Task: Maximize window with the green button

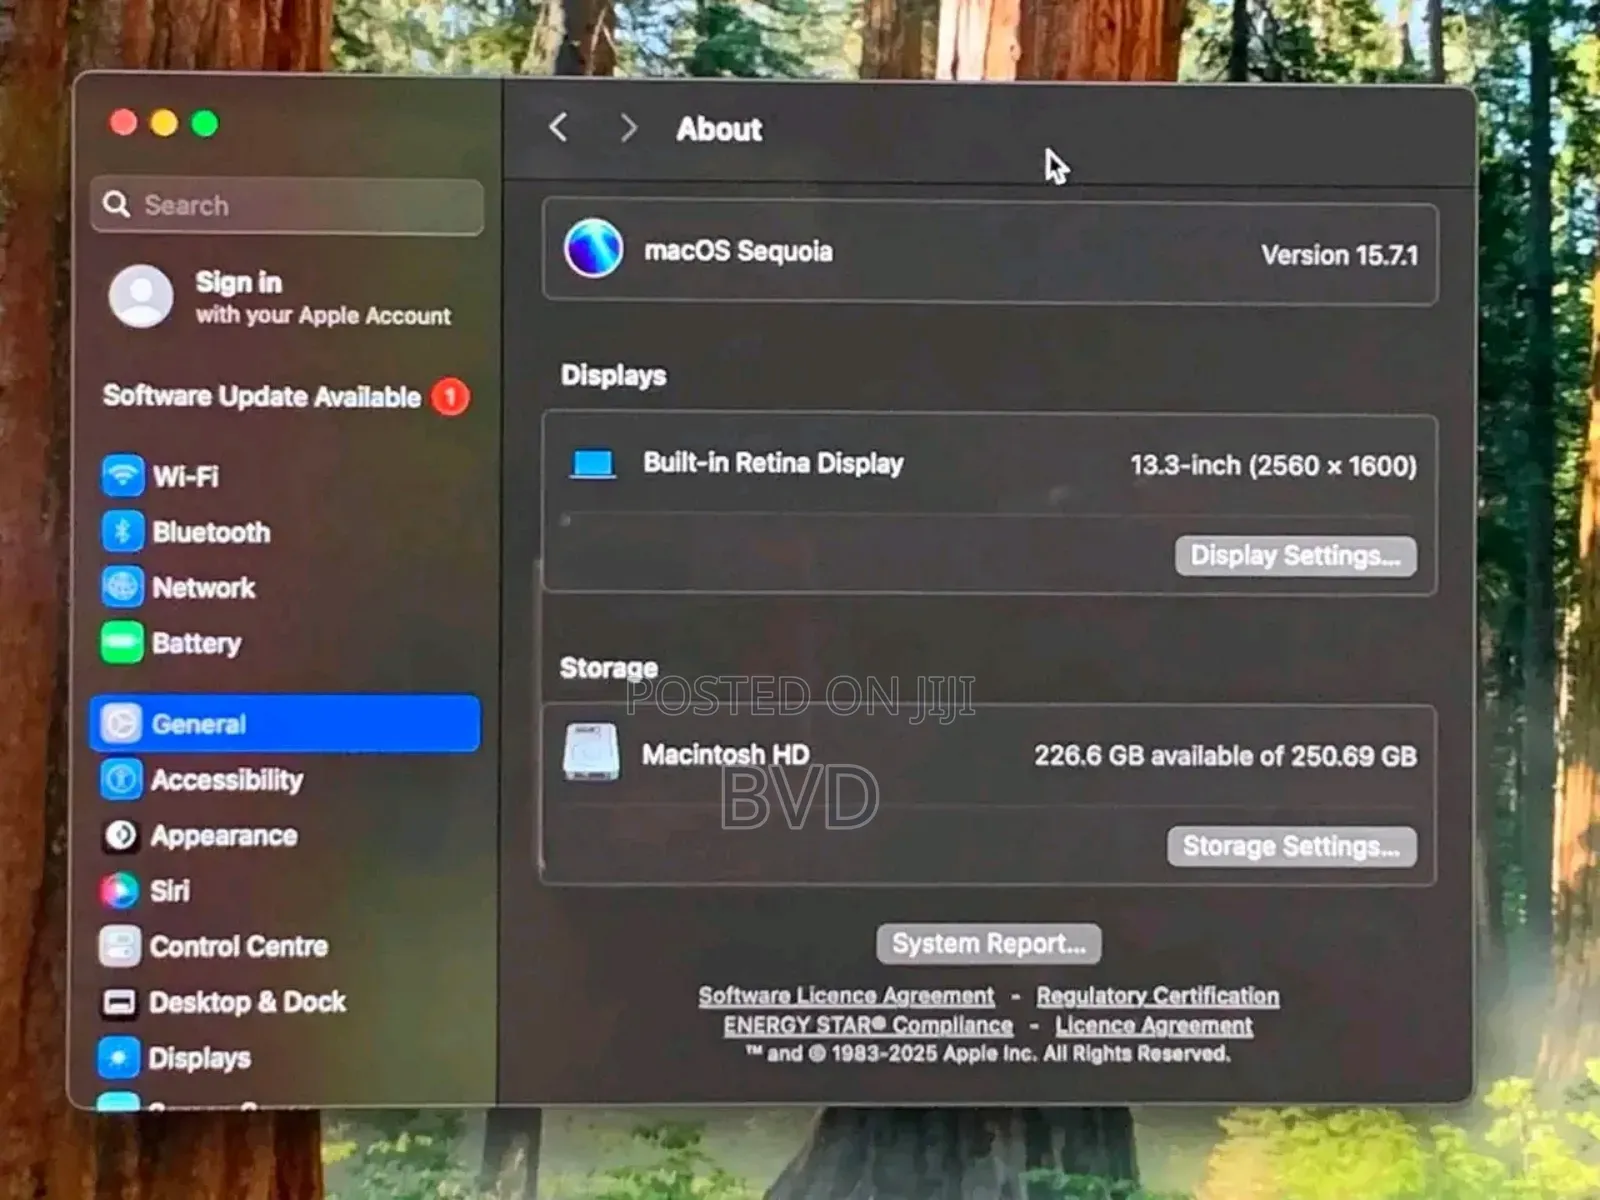Action: (205, 123)
